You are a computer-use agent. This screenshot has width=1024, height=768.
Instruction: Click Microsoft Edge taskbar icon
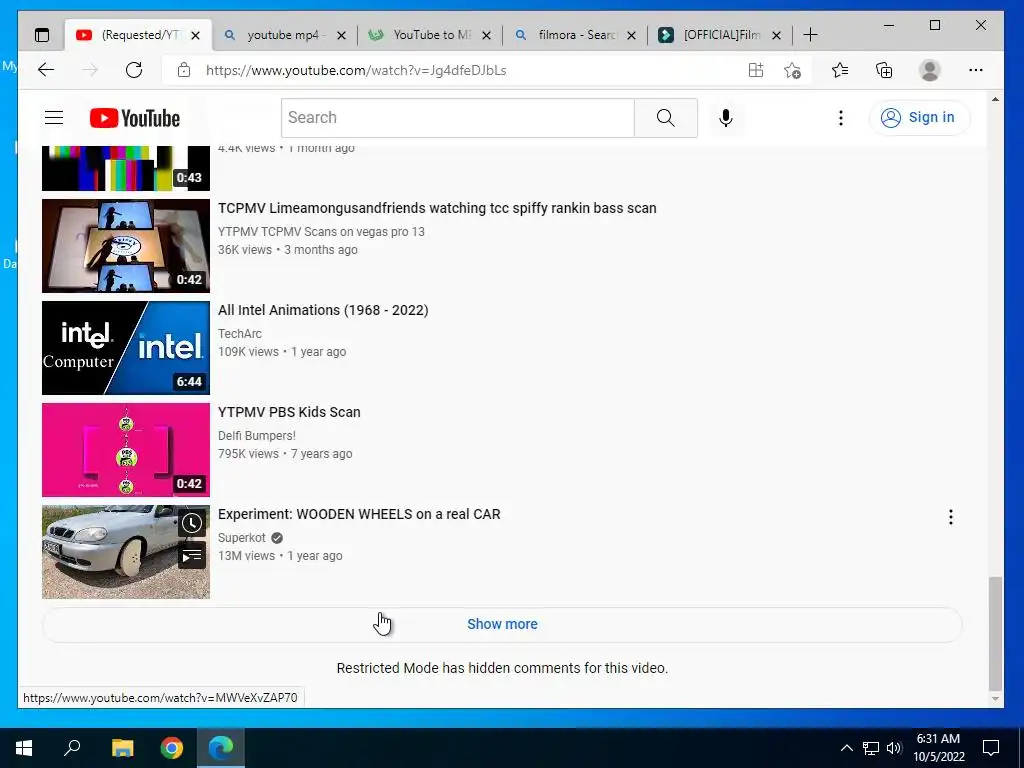221,748
